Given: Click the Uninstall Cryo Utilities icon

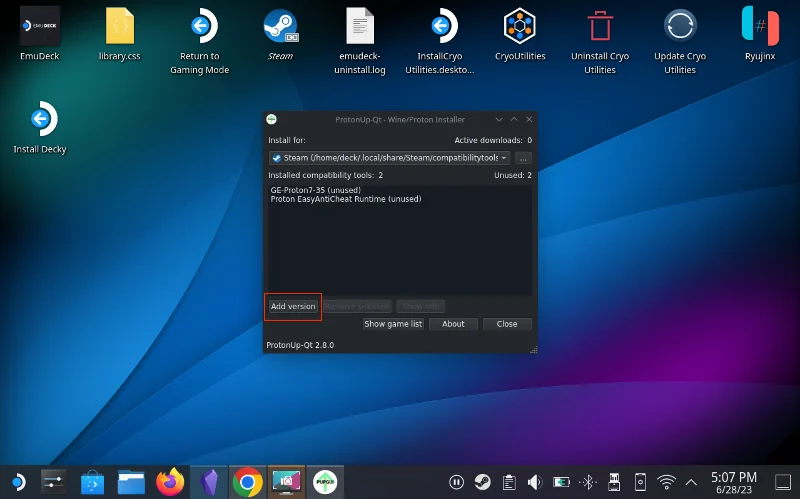Looking at the screenshot, I should coord(600,41).
